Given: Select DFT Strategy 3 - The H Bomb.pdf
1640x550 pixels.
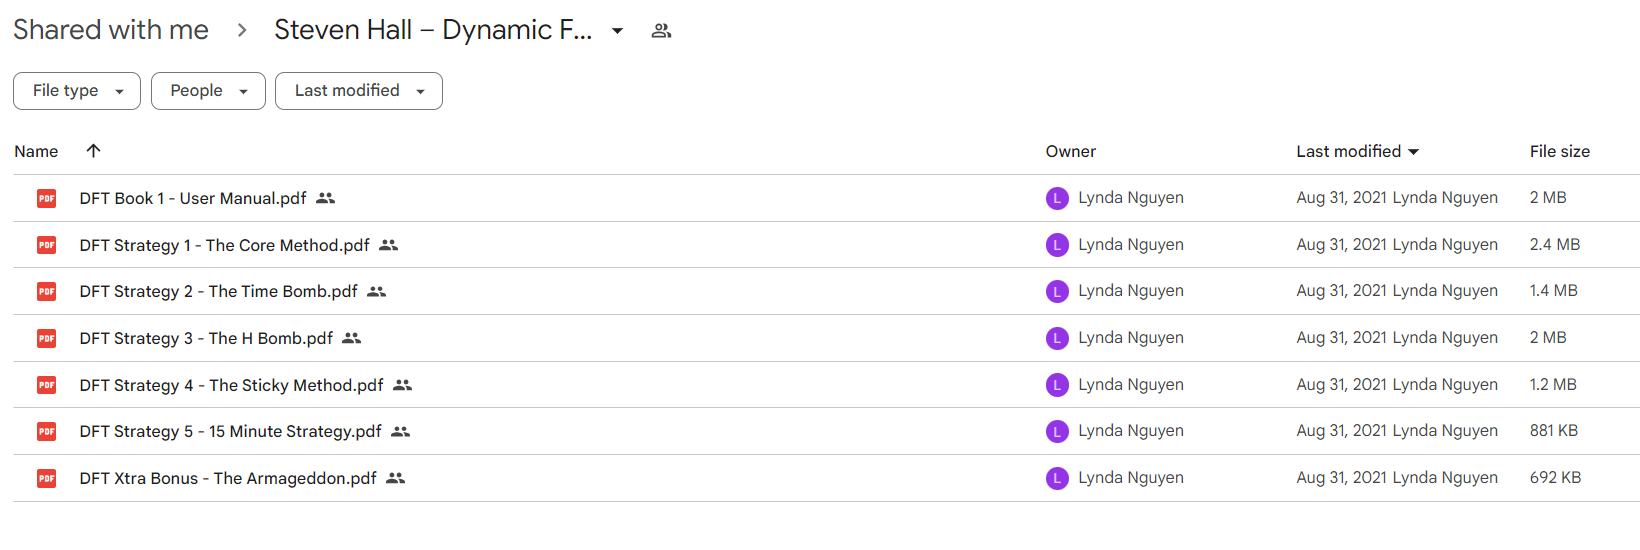Looking at the screenshot, I should pyautogui.click(x=206, y=338).
